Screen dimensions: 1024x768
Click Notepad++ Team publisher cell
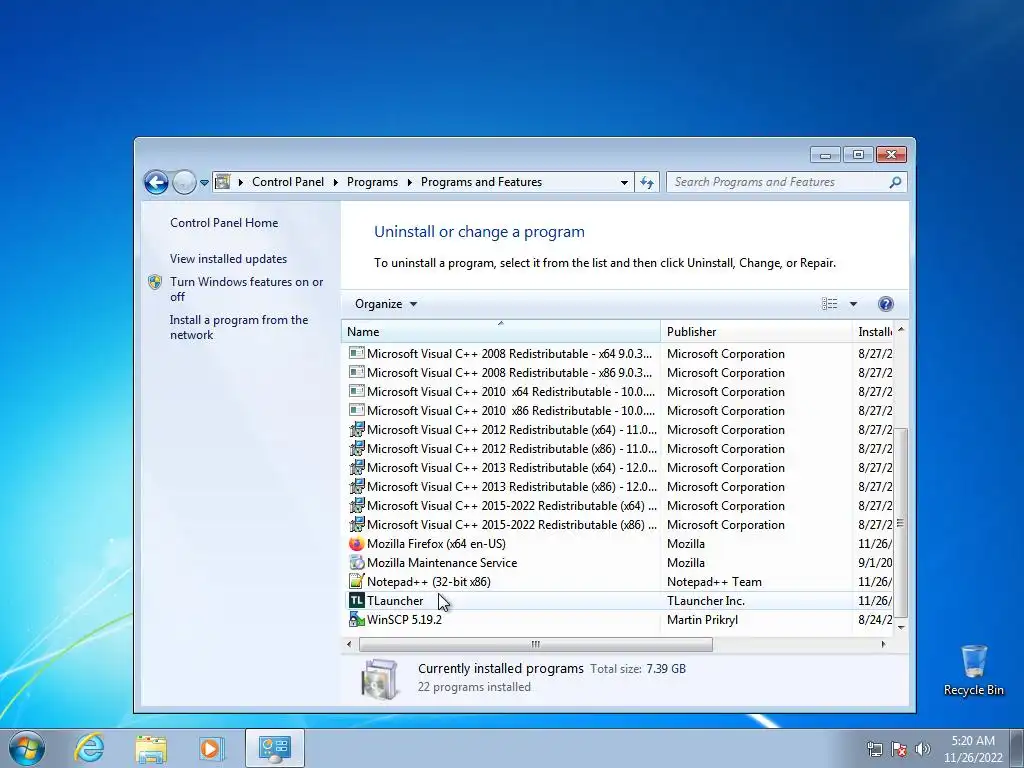714,582
